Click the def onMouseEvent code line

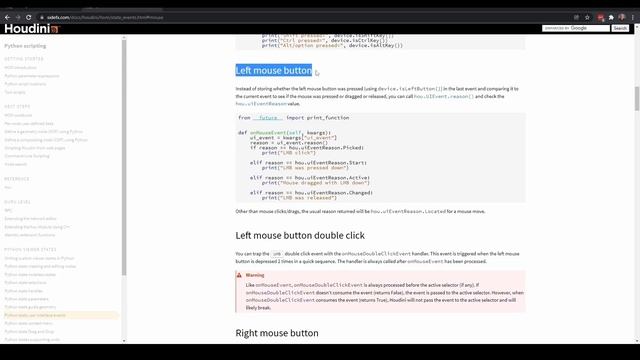pos(285,133)
